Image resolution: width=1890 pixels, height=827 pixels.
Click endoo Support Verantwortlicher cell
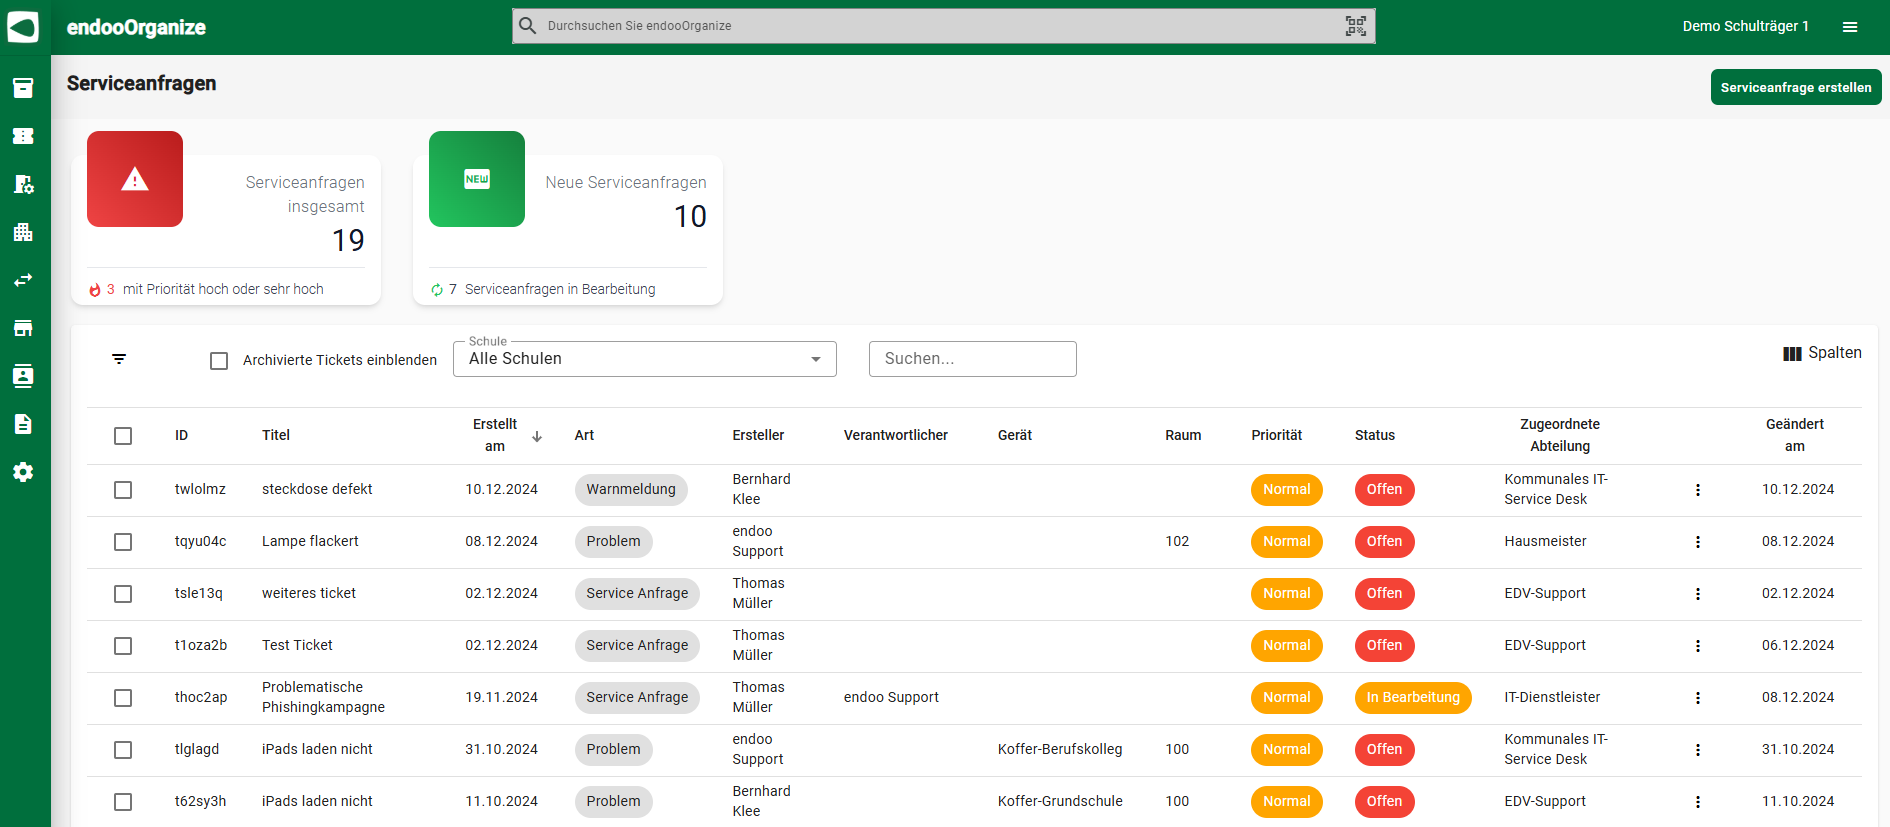click(x=891, y=697)
